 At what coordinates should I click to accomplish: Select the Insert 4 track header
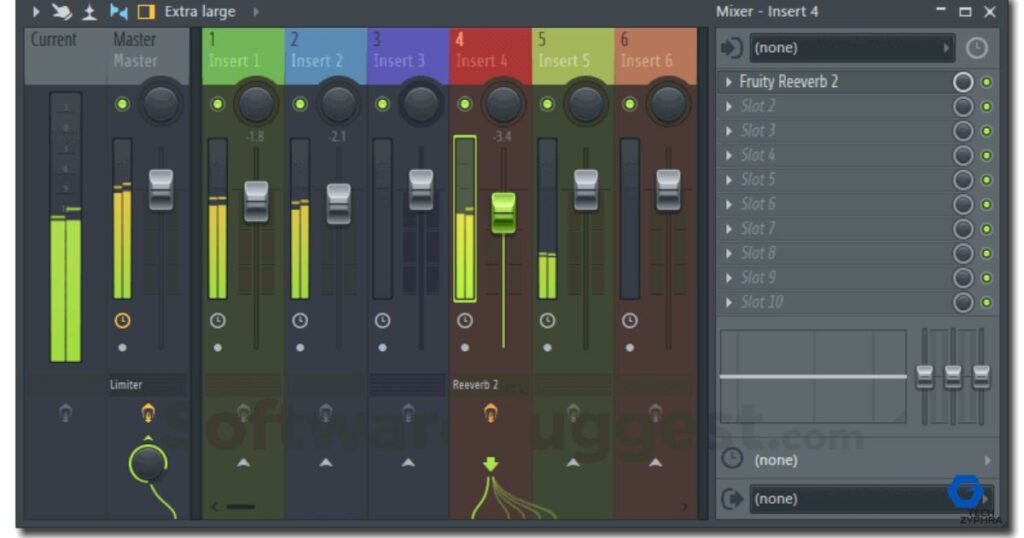490,56
